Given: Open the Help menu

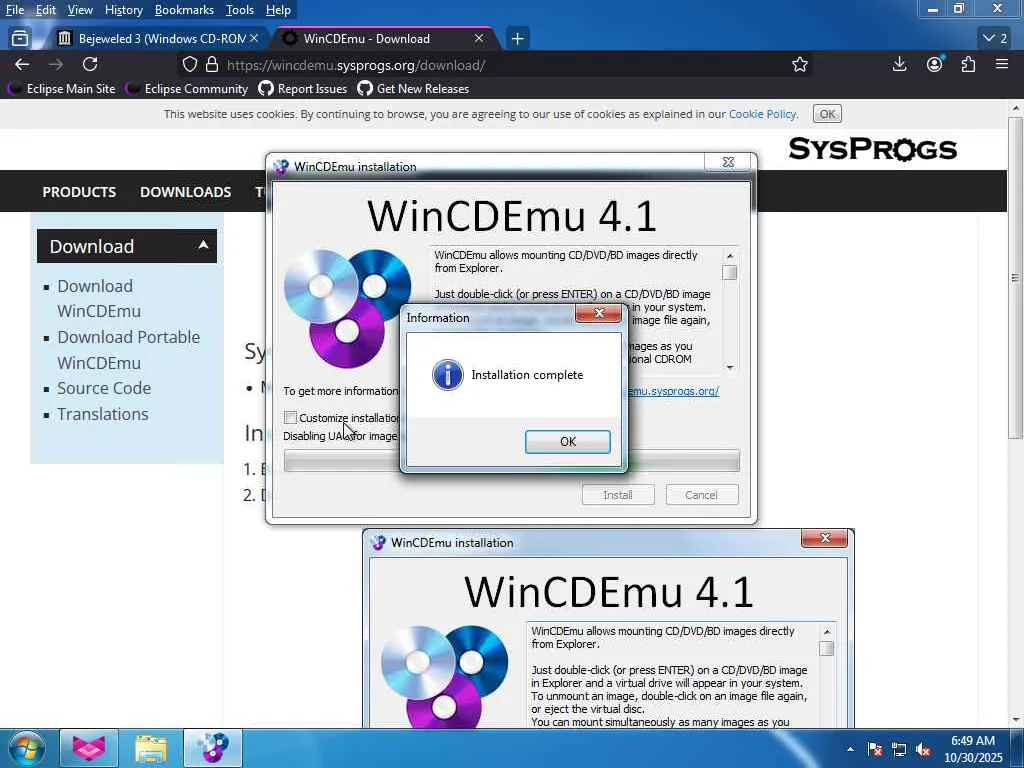Looking at the screenshot, I should tap(278, 10).
